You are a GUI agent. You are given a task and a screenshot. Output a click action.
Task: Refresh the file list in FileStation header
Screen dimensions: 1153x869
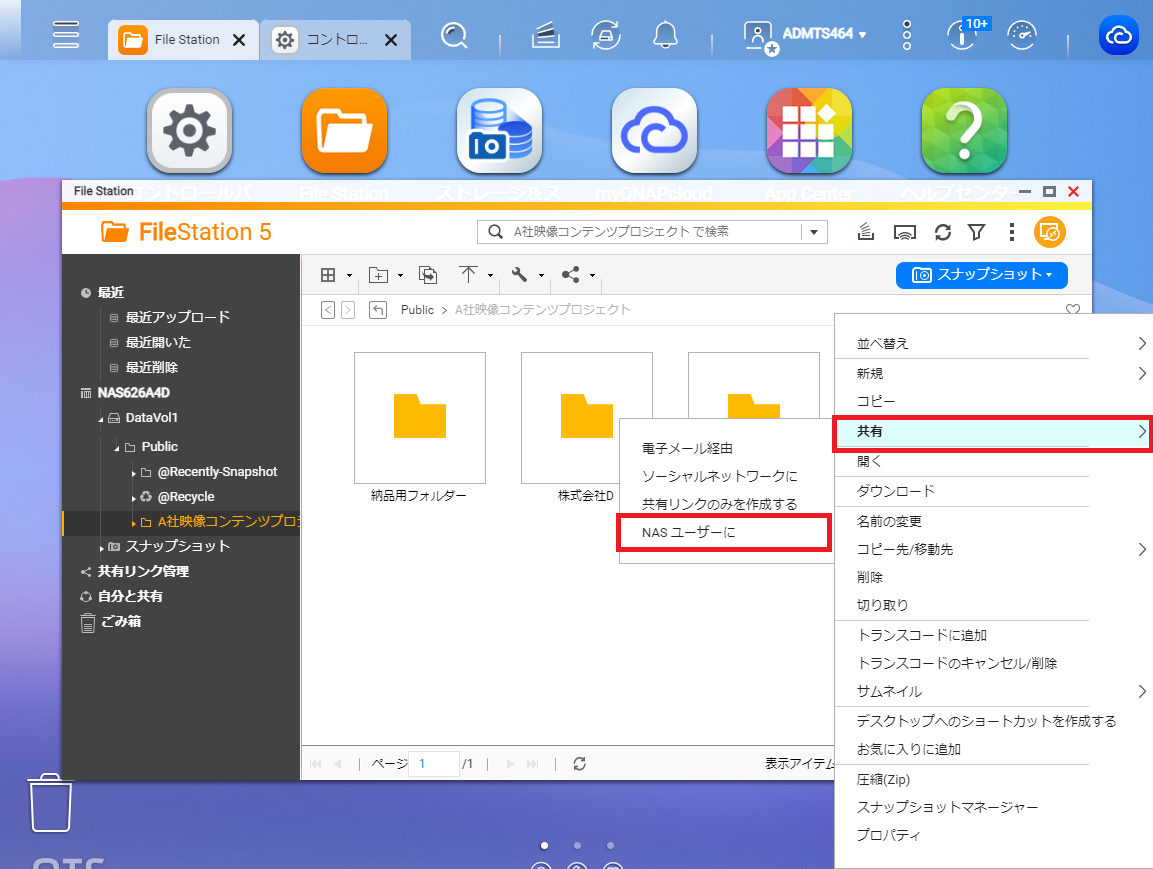pos(943,232)
